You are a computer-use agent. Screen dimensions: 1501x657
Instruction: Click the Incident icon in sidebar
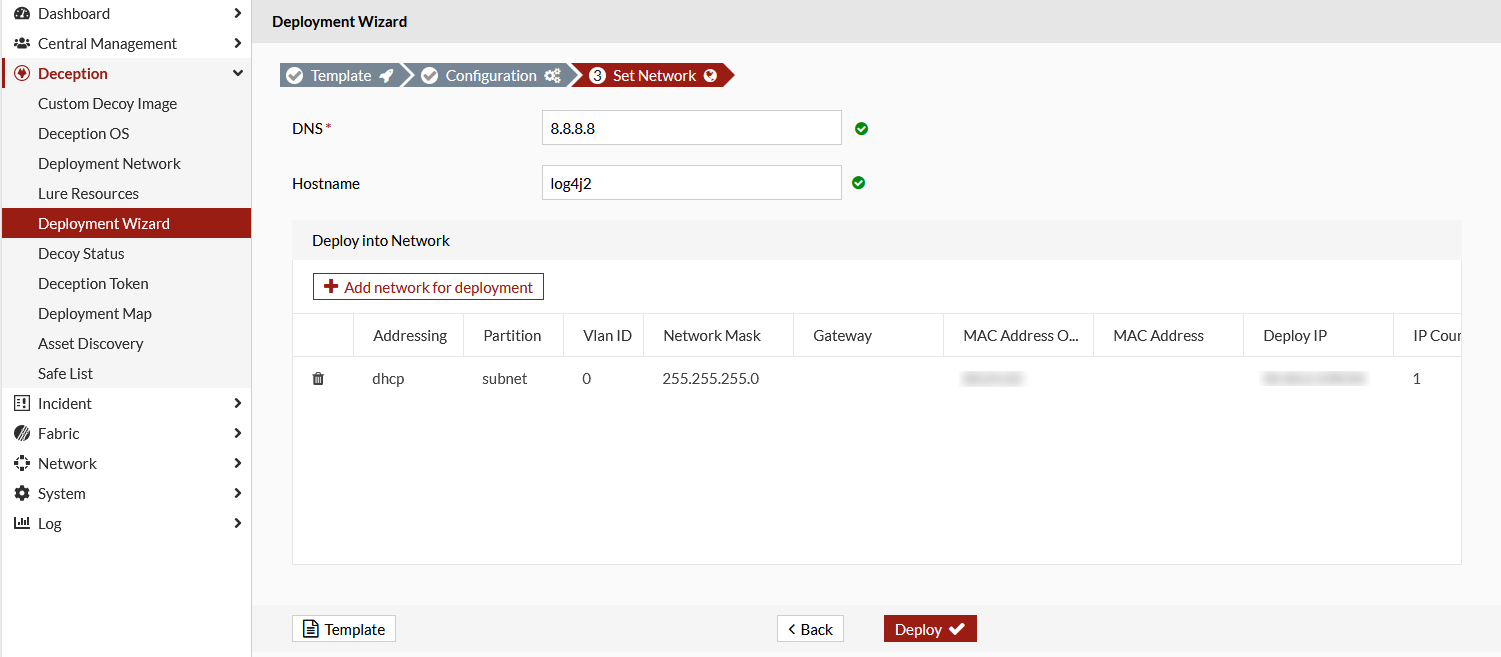pos(22,404)
